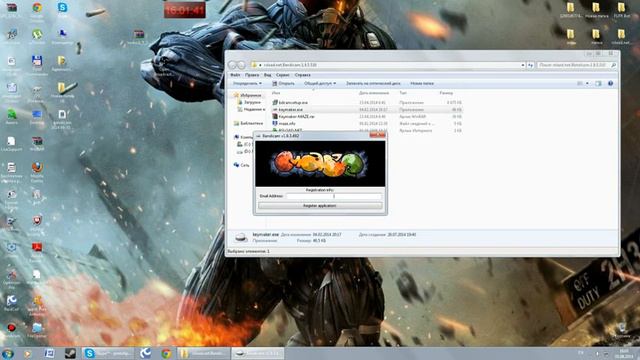
Task: Select Недавние места in navigation pane
Action: [251, 109]
